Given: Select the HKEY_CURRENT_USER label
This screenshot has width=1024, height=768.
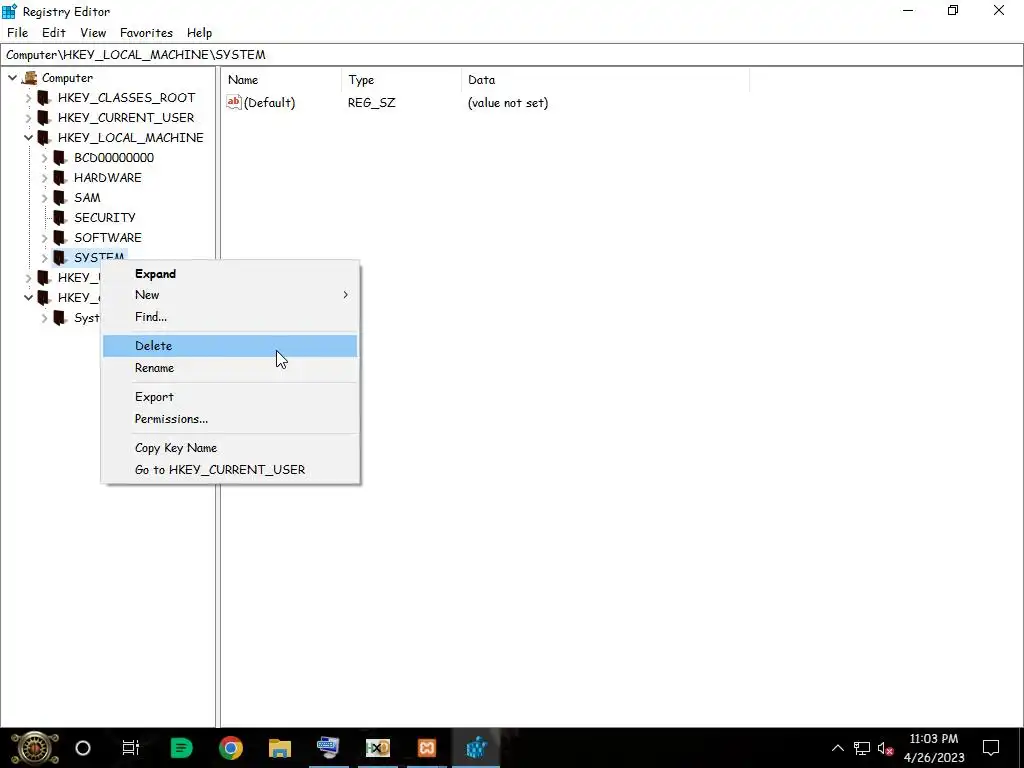Looking at the screenshot, I should point(125,118).
